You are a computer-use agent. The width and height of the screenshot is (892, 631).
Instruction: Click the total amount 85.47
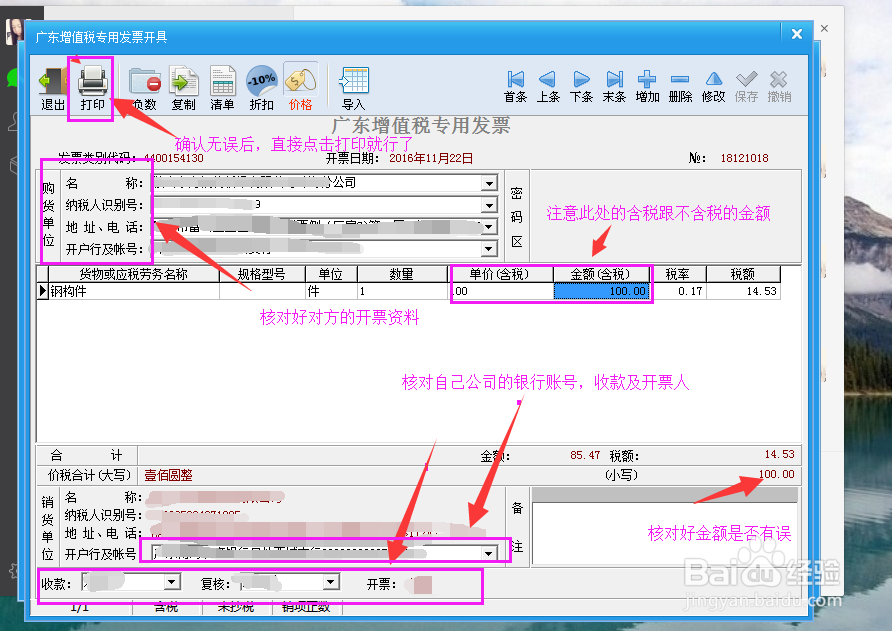coord(585,455)
